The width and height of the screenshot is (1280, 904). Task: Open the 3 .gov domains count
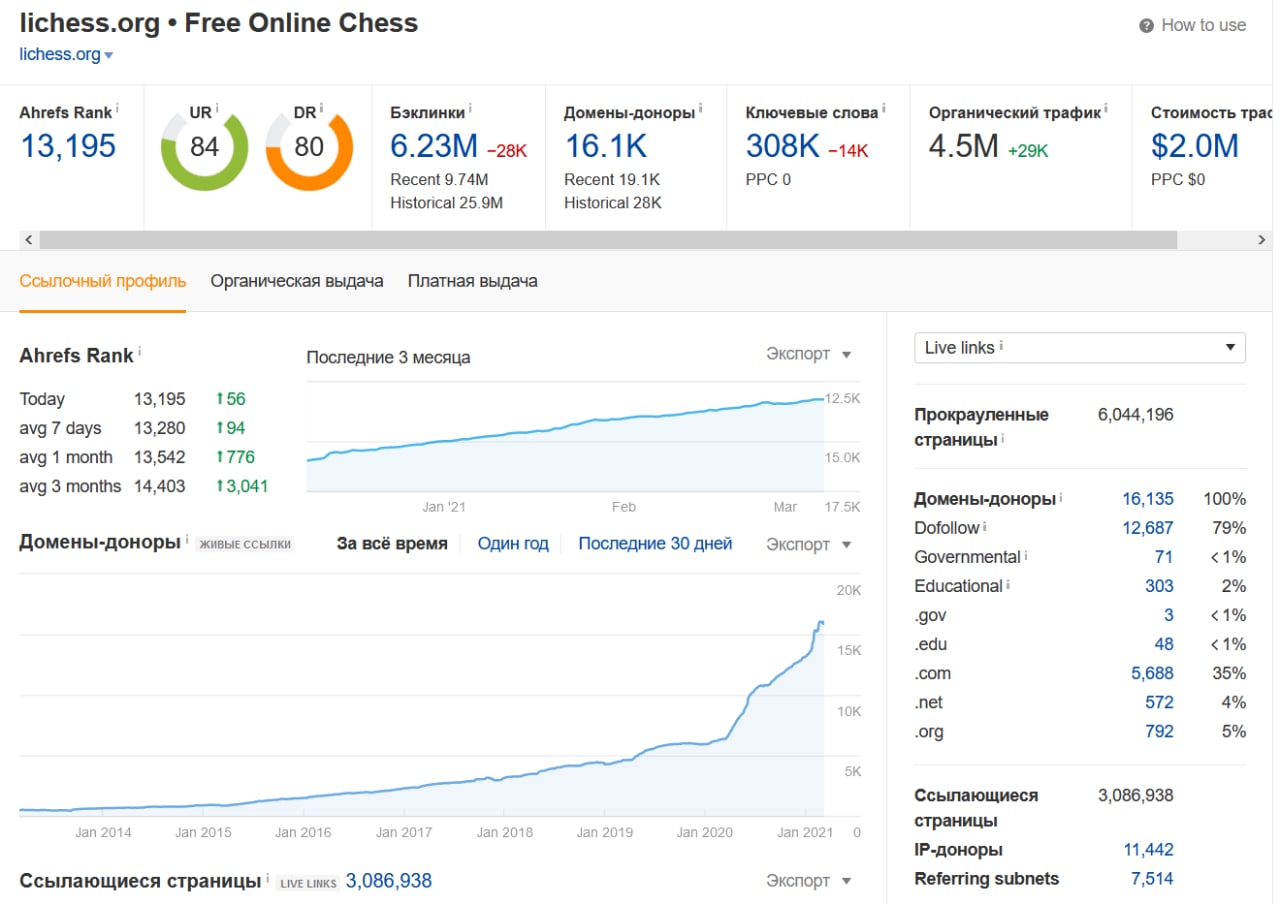coord(1169,615)
